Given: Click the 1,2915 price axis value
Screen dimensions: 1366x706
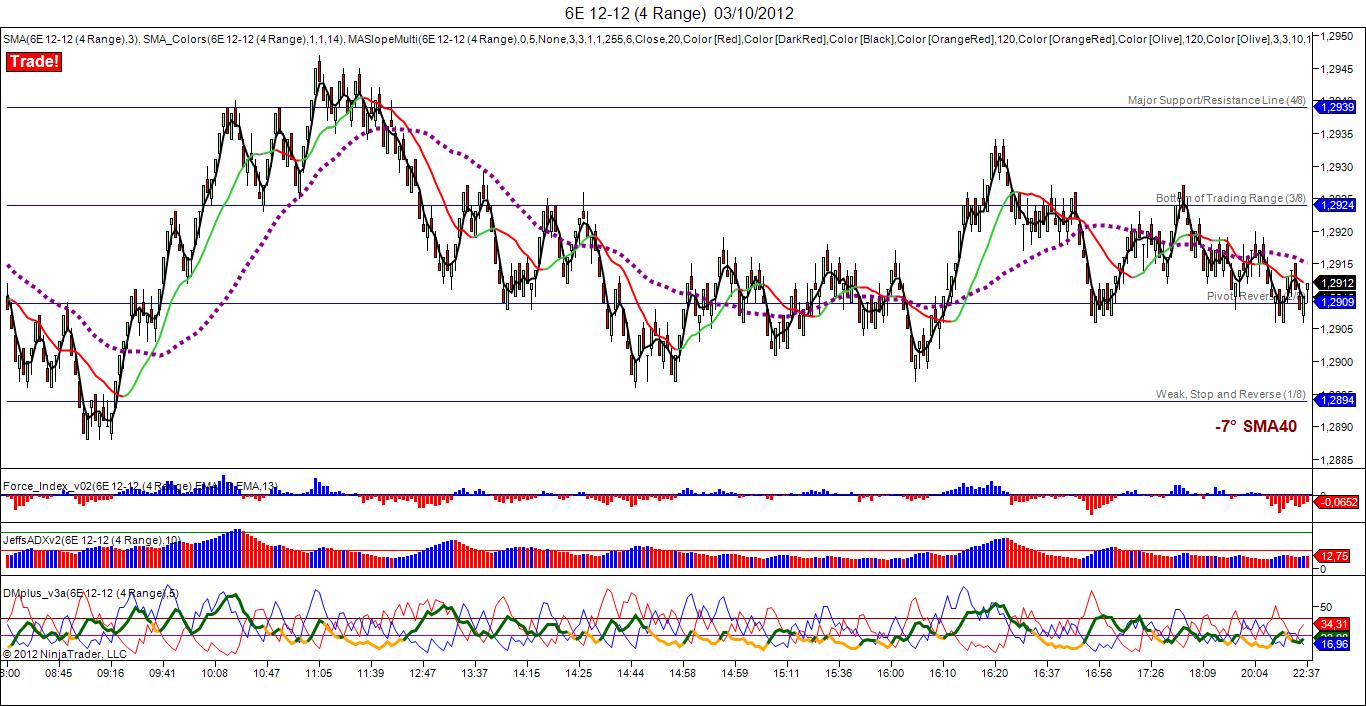Looking at the screenshot, I should click(1337, 264).
